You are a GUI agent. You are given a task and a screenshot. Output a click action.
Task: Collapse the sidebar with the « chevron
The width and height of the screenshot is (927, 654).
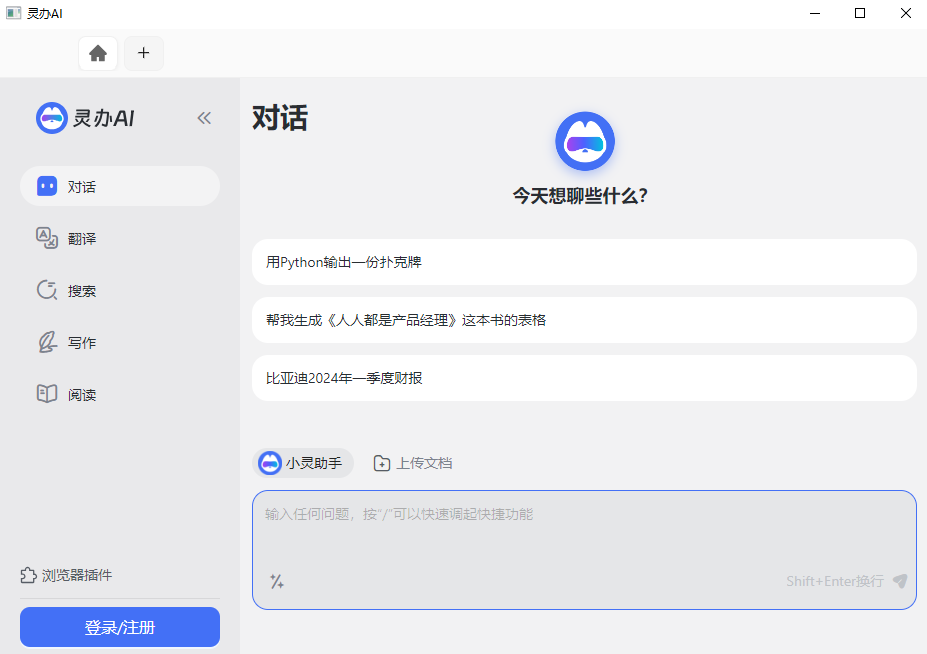(x=204, y=117)
